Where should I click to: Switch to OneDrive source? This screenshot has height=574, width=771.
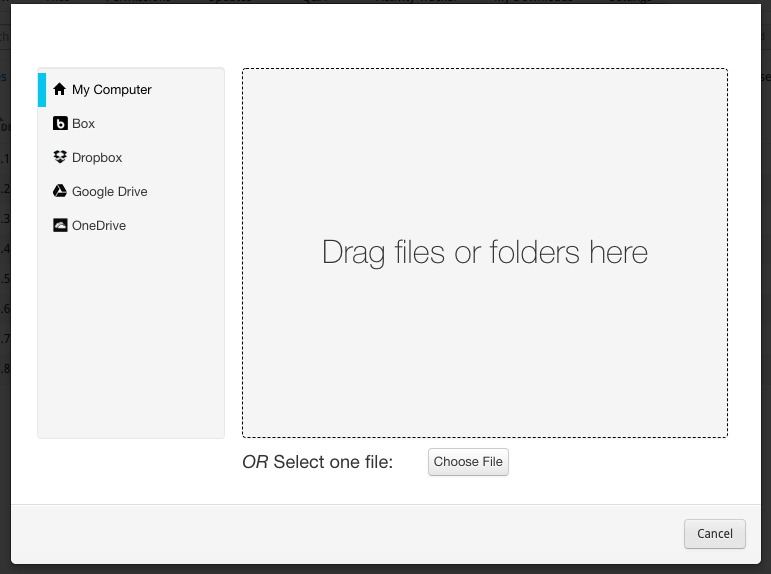pos(131,225)
